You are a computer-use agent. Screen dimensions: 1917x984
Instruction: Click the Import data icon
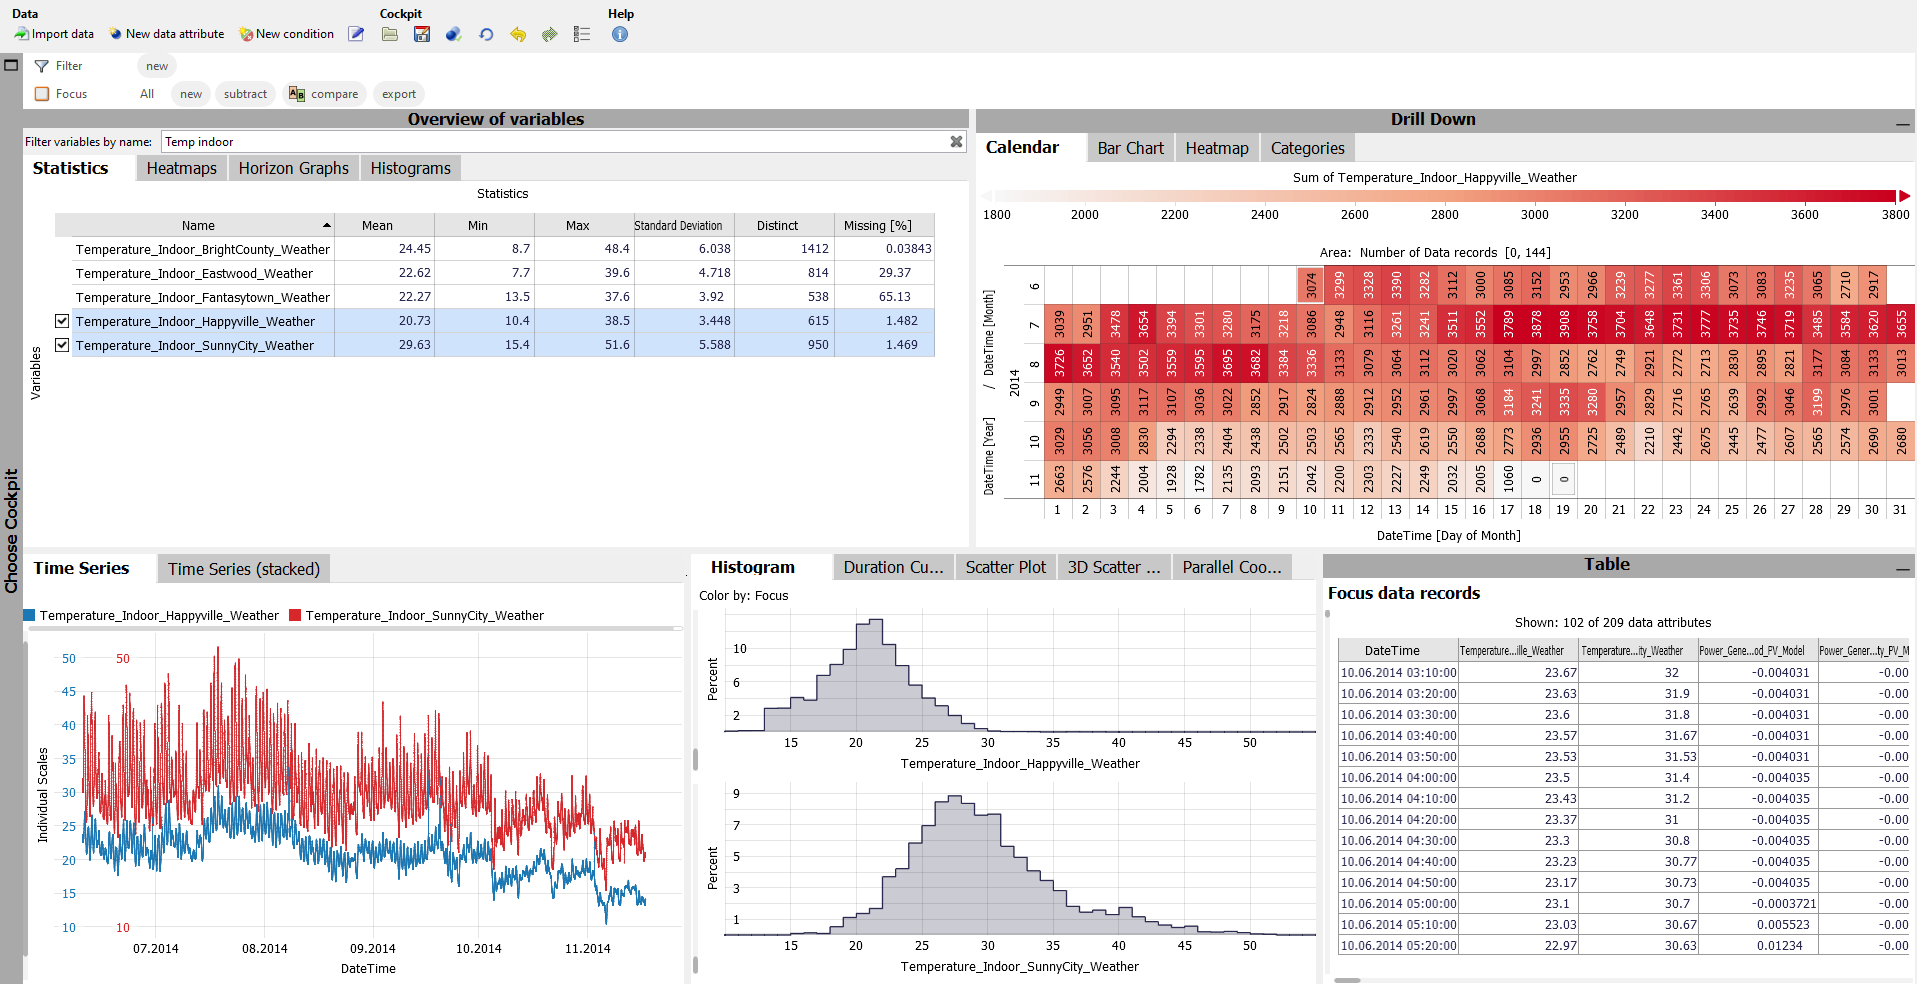click(x=21, y=34)
